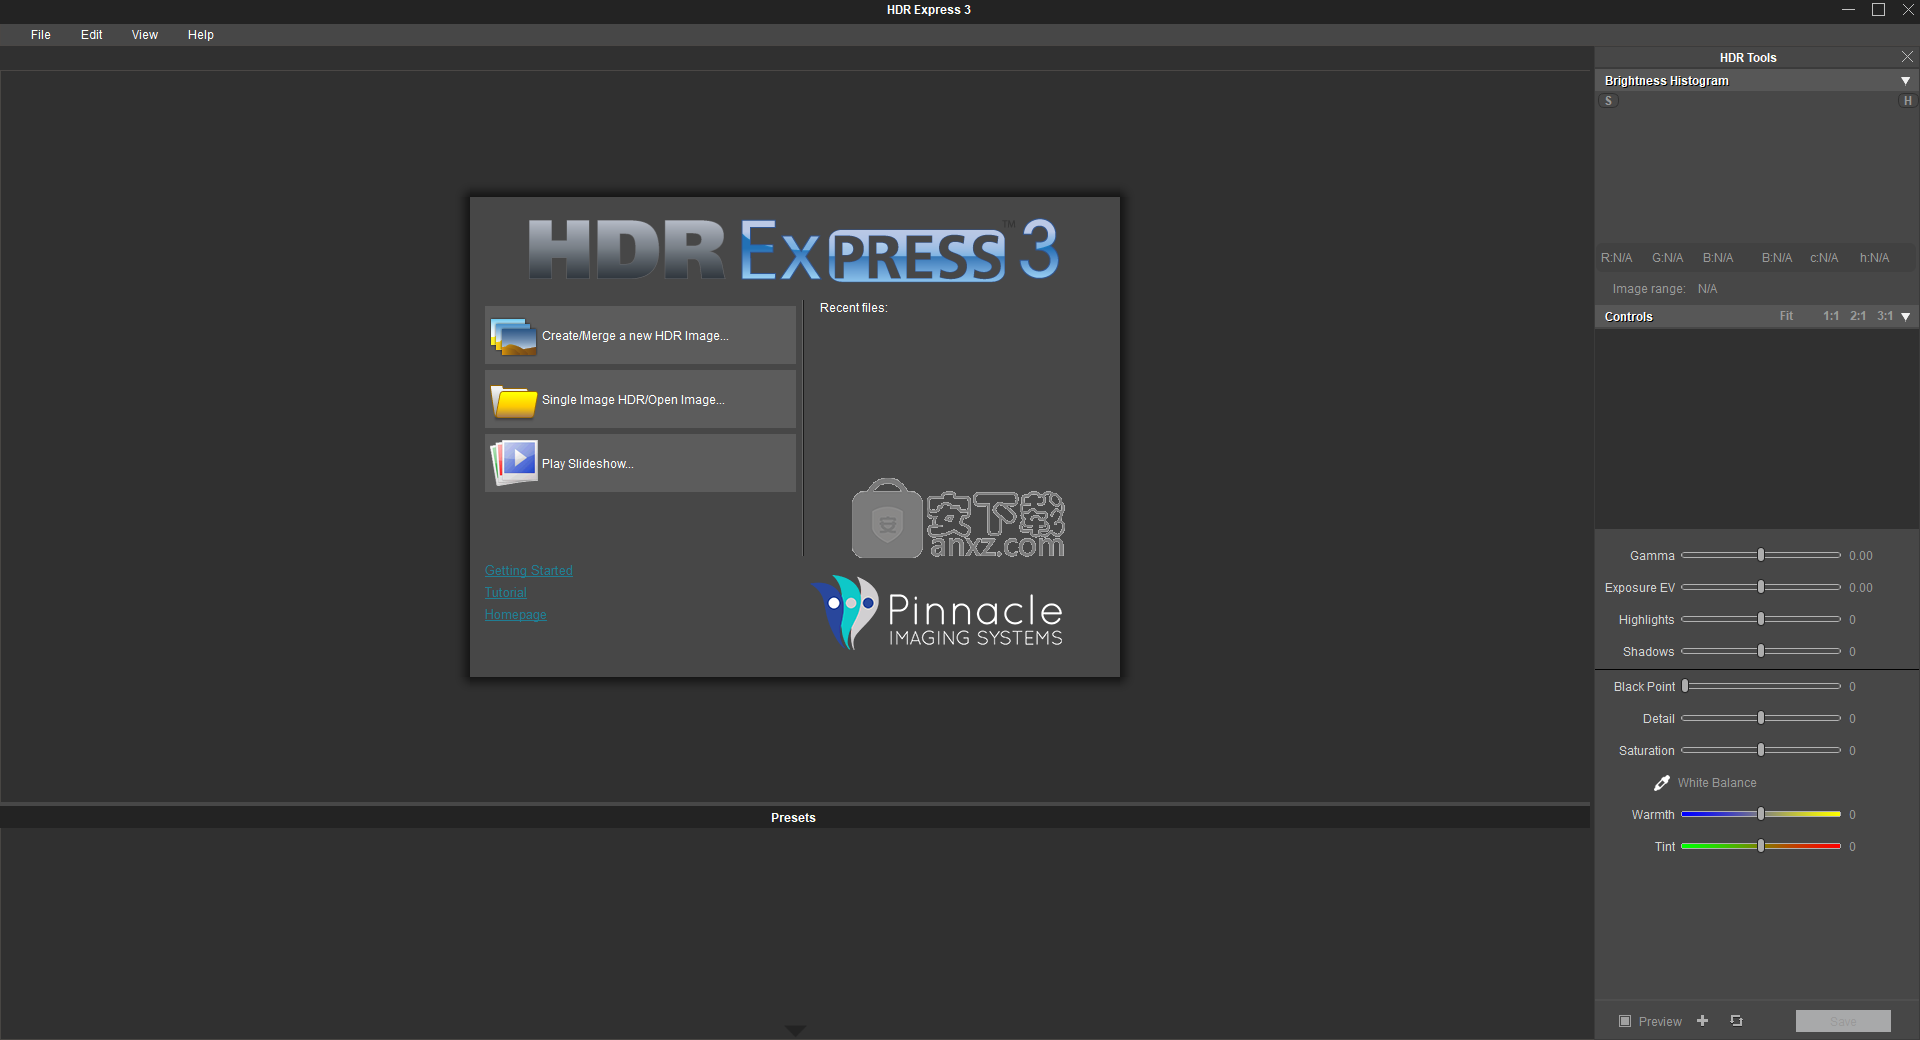Open the Getting Started link

coord(529,571)
